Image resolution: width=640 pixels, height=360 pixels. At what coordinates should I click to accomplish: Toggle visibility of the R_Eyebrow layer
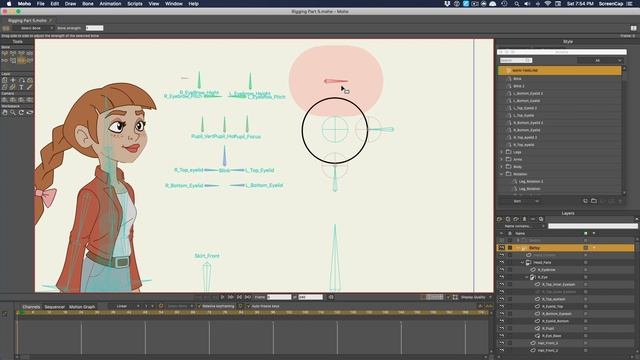(x=502, y=270)
